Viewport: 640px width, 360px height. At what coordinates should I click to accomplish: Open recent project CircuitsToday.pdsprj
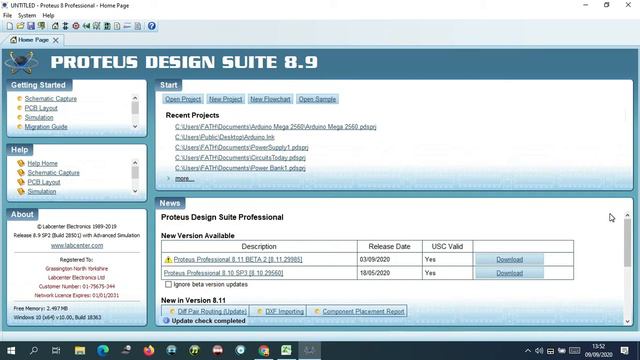(240, 158)
